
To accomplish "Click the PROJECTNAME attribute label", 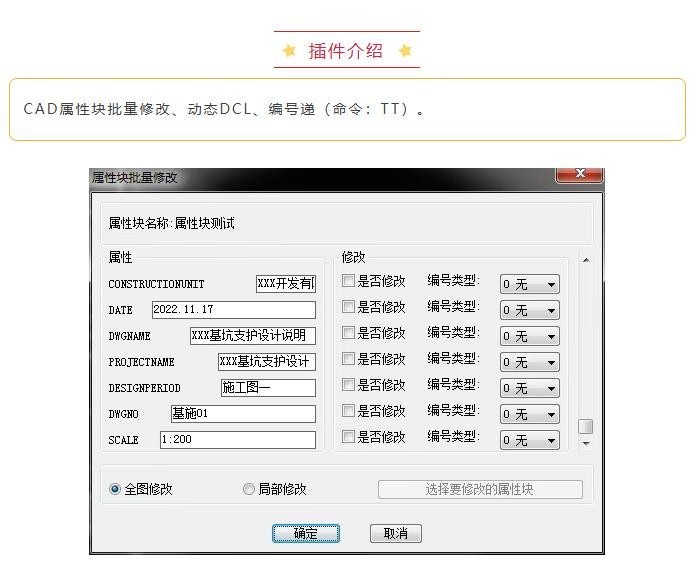I will [x=141, y=362].
